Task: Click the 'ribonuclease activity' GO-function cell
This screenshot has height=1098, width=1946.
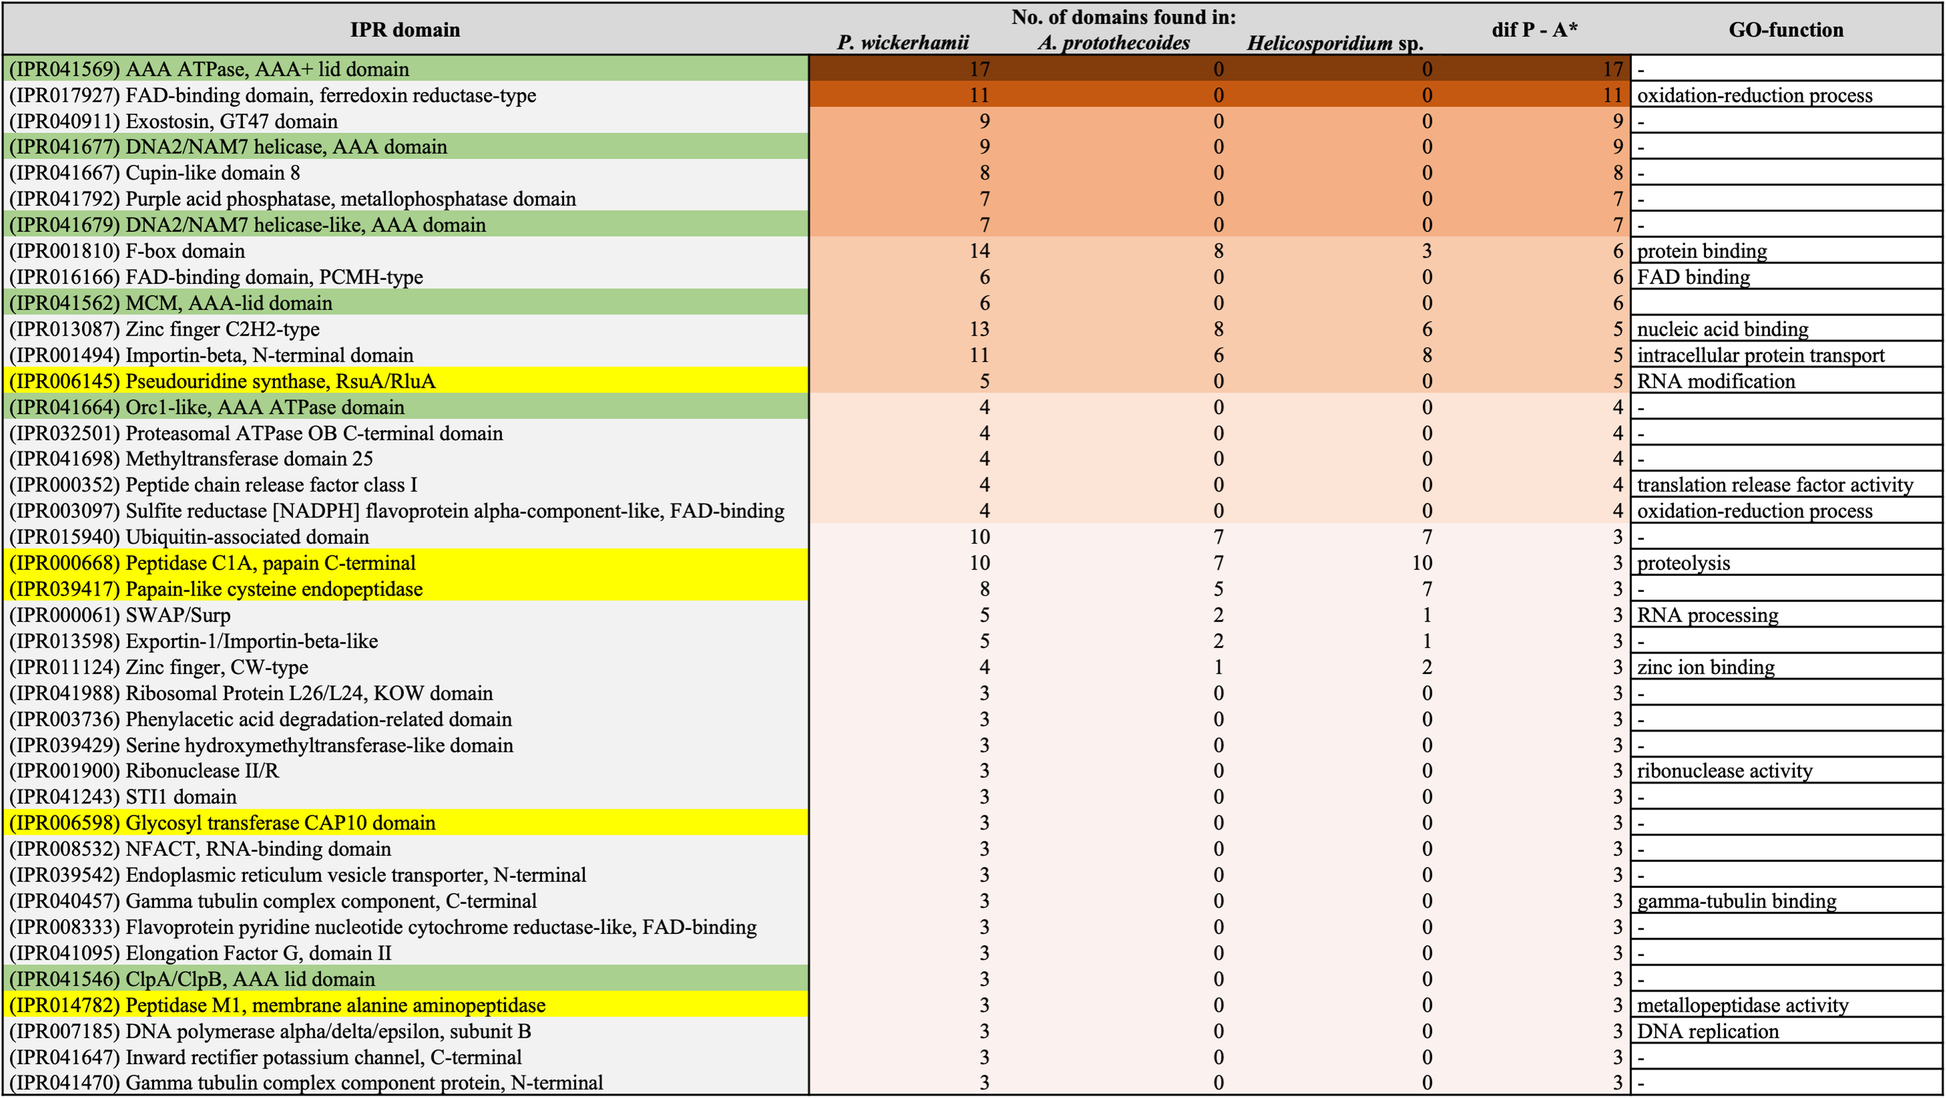Action: [x=1786, y=771]
